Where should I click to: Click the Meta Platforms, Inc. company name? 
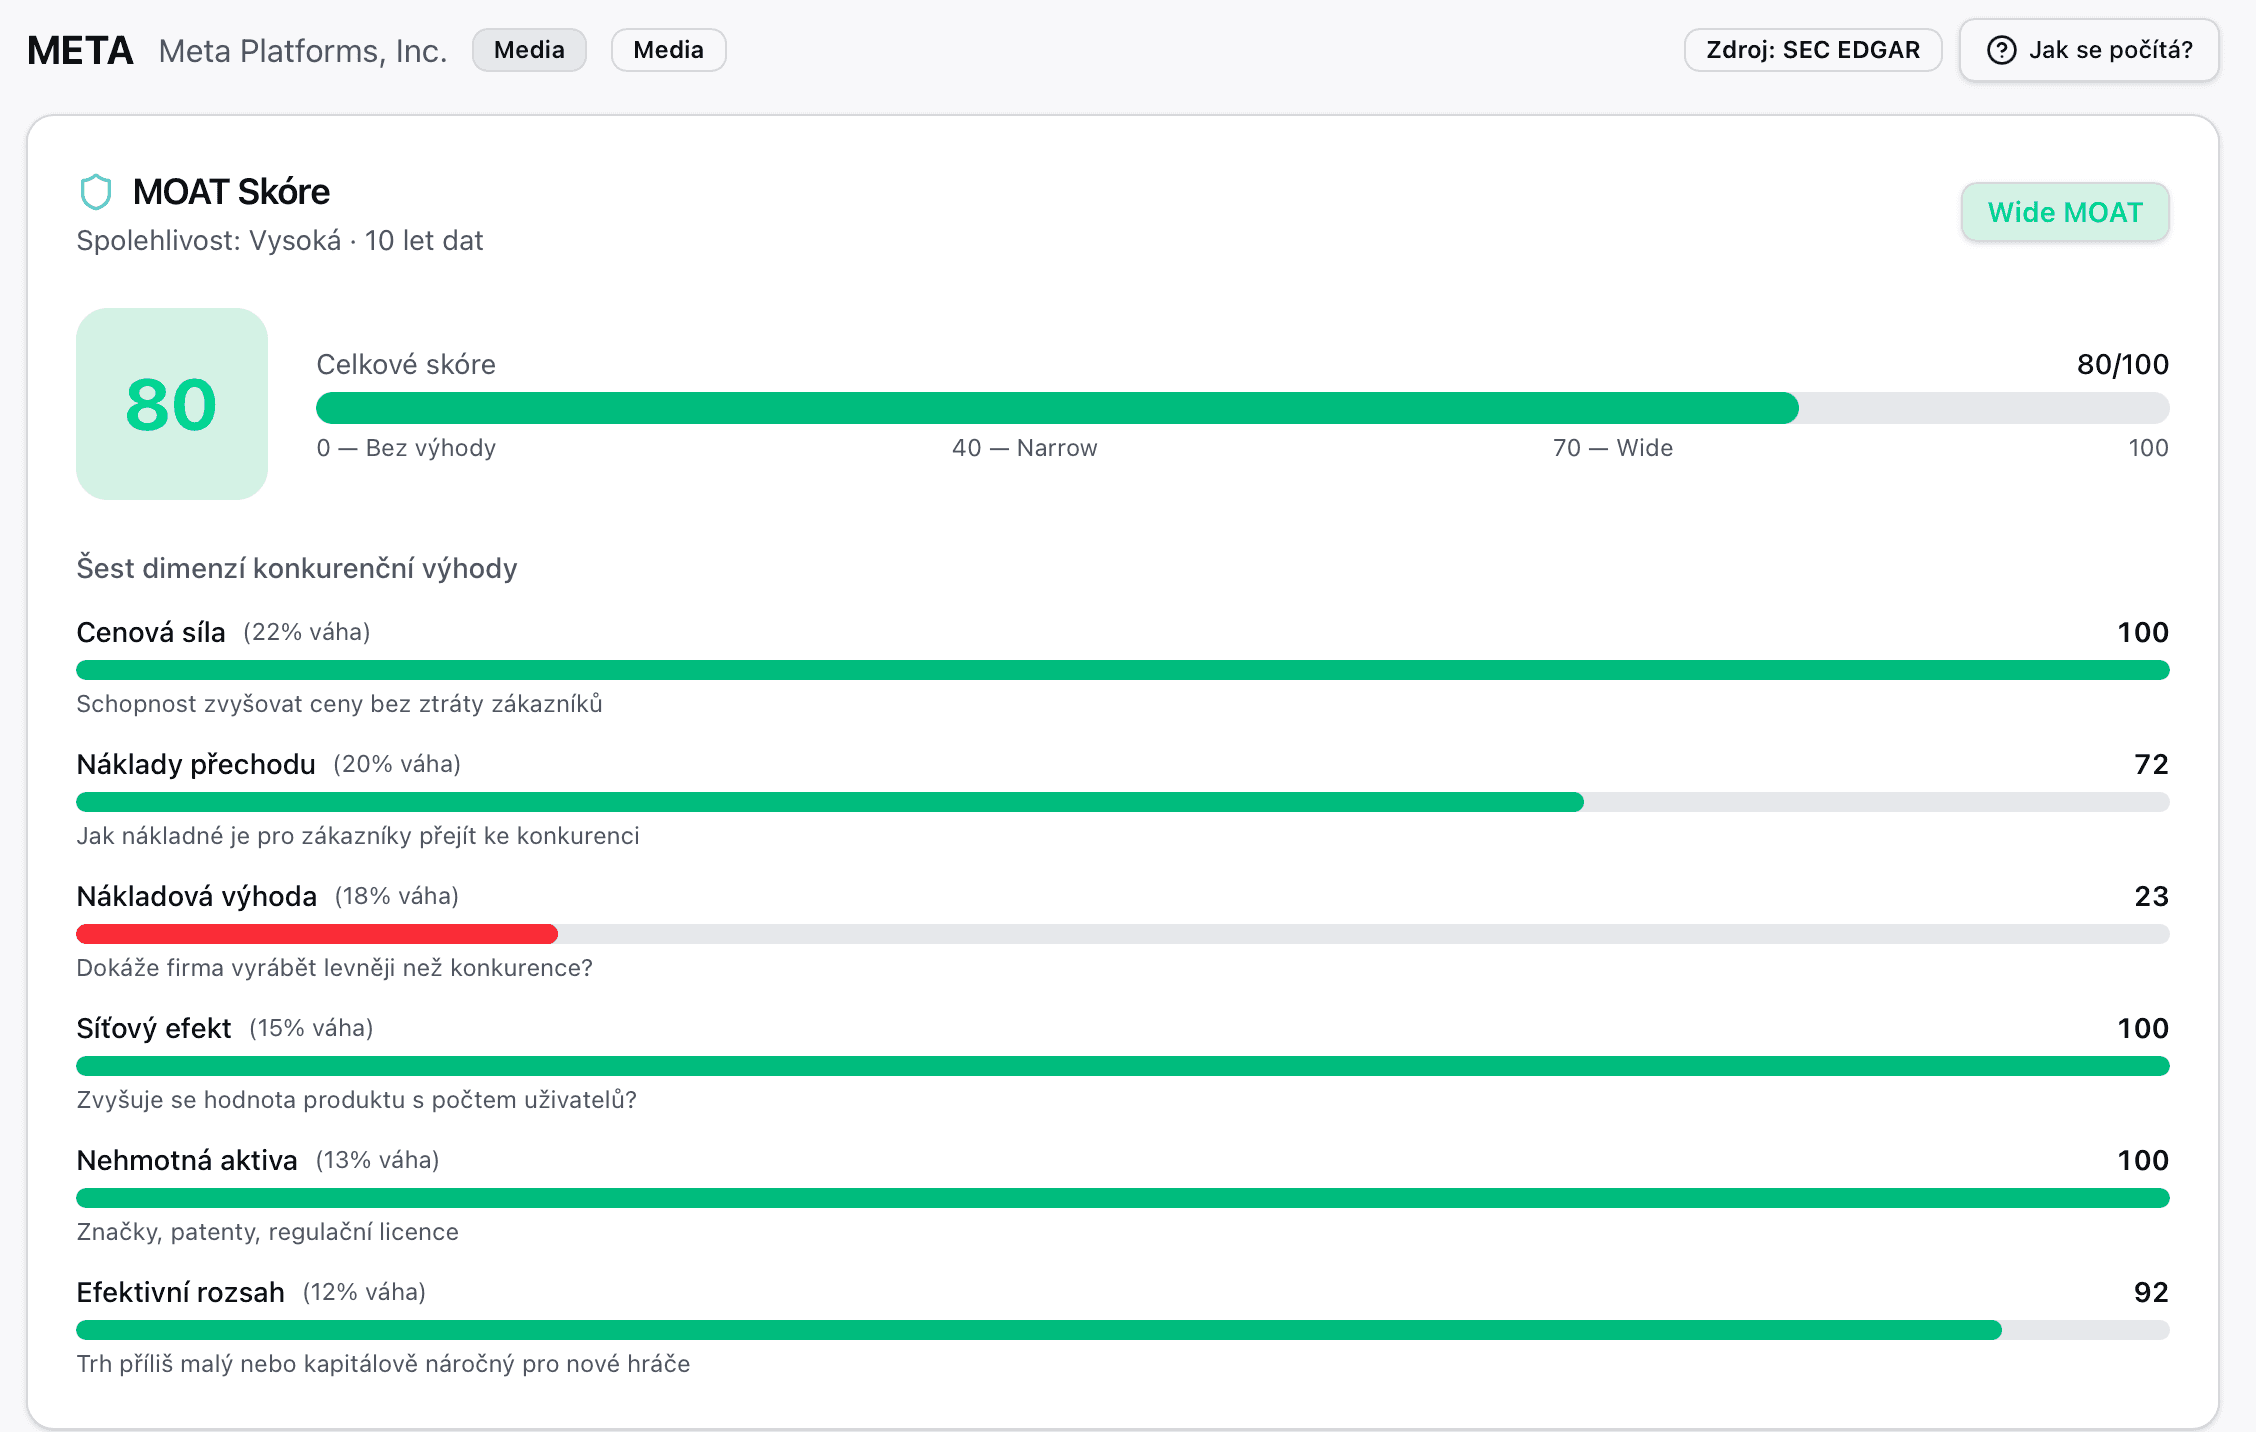(302, 51)
